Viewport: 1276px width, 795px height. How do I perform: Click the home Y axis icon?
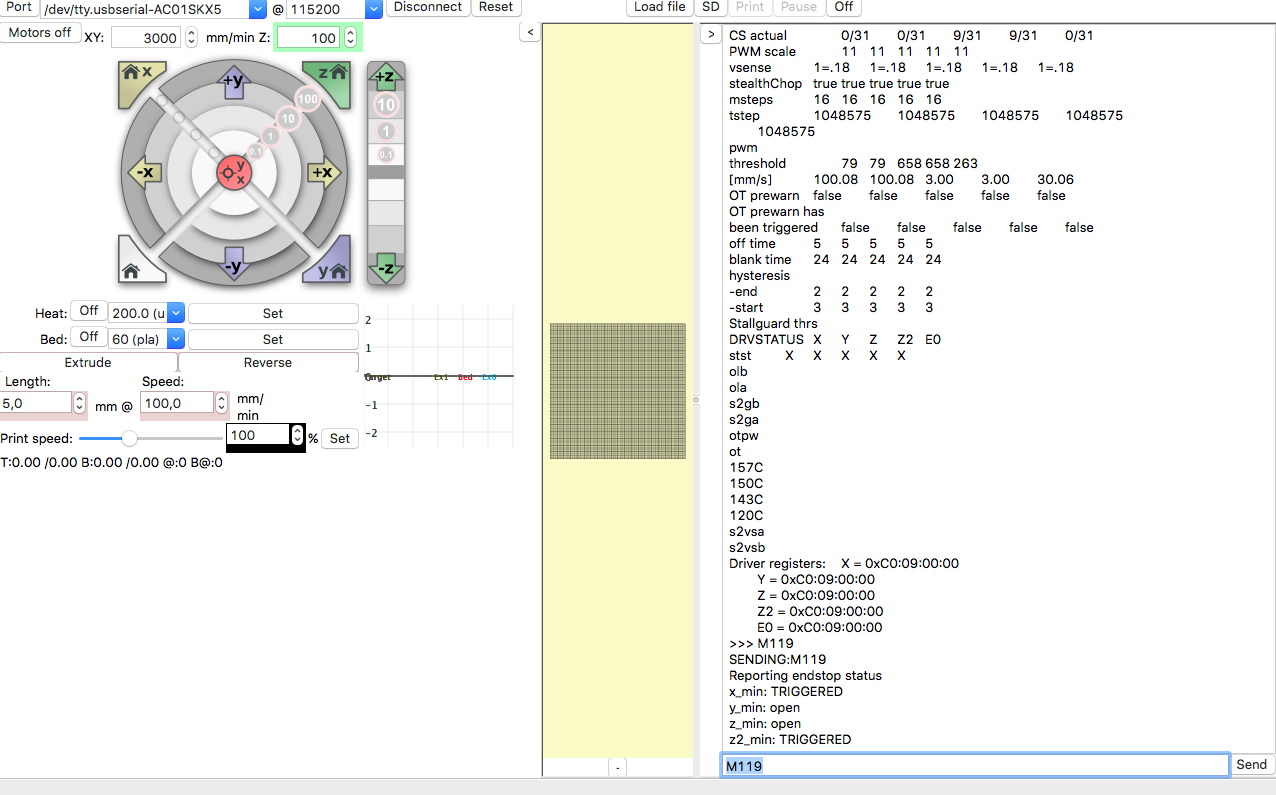click(330, 266)
